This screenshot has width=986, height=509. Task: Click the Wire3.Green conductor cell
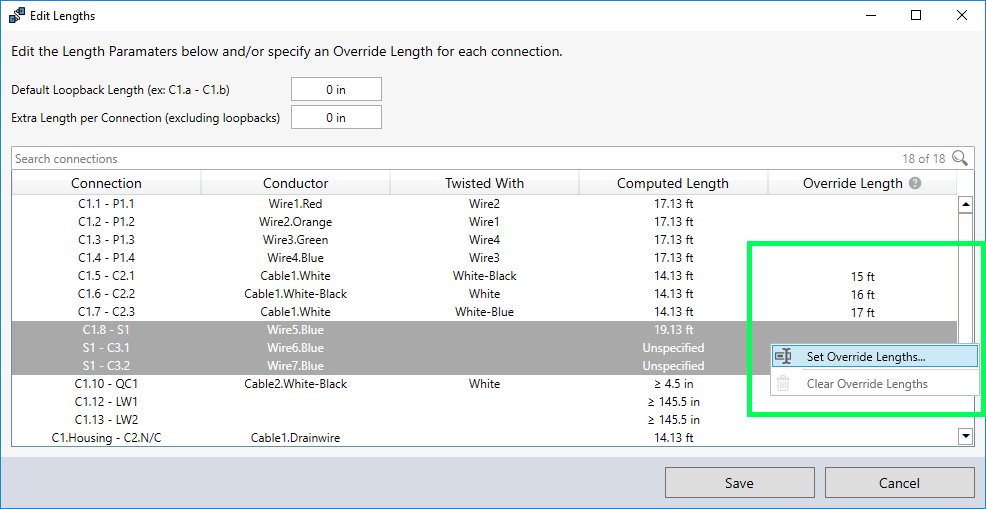[x=296, y=240]
